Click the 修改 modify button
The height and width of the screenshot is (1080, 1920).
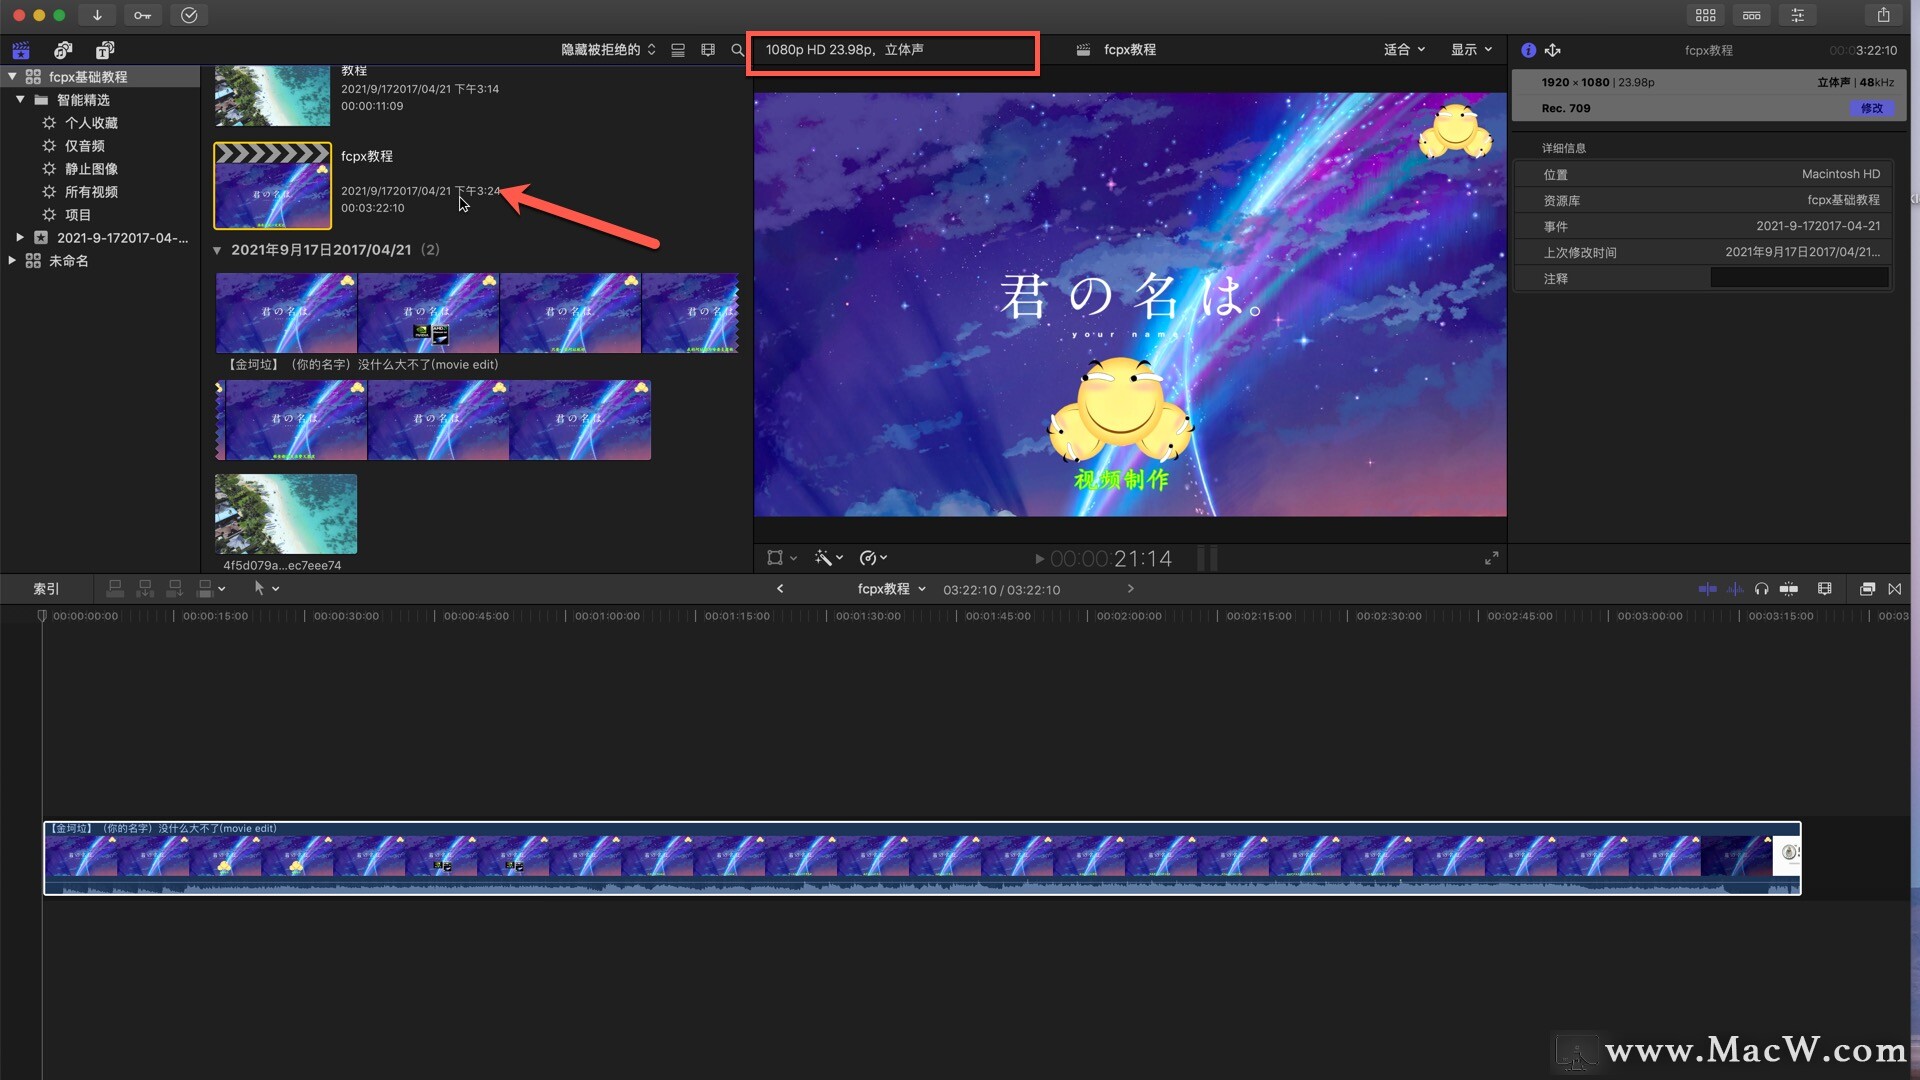point(1871,108)
